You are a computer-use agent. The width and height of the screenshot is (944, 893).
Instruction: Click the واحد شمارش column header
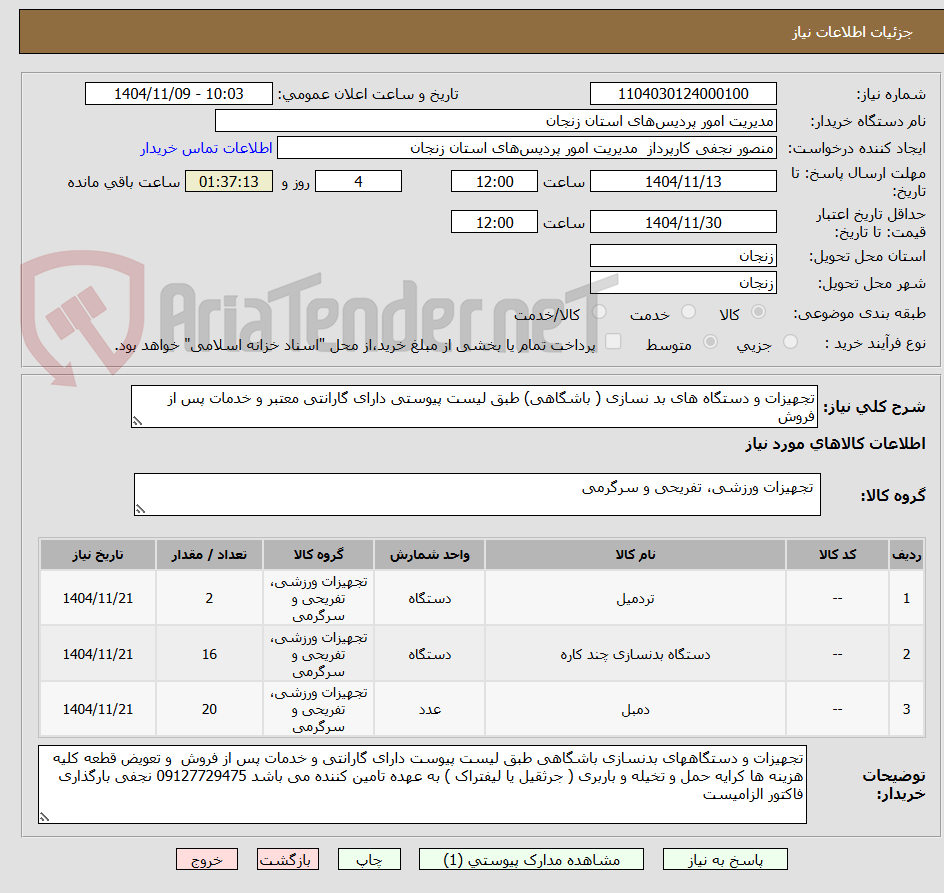pos(429,555)
